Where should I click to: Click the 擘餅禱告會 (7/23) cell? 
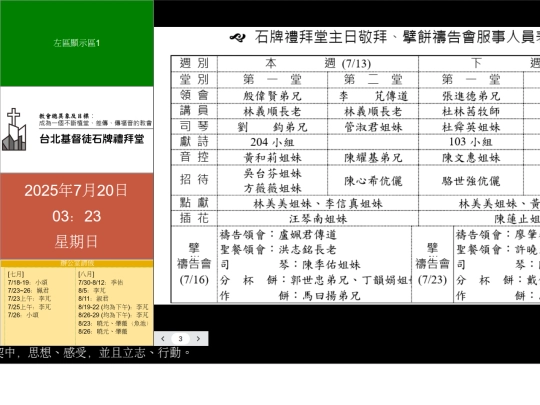[x=433, y=264]
